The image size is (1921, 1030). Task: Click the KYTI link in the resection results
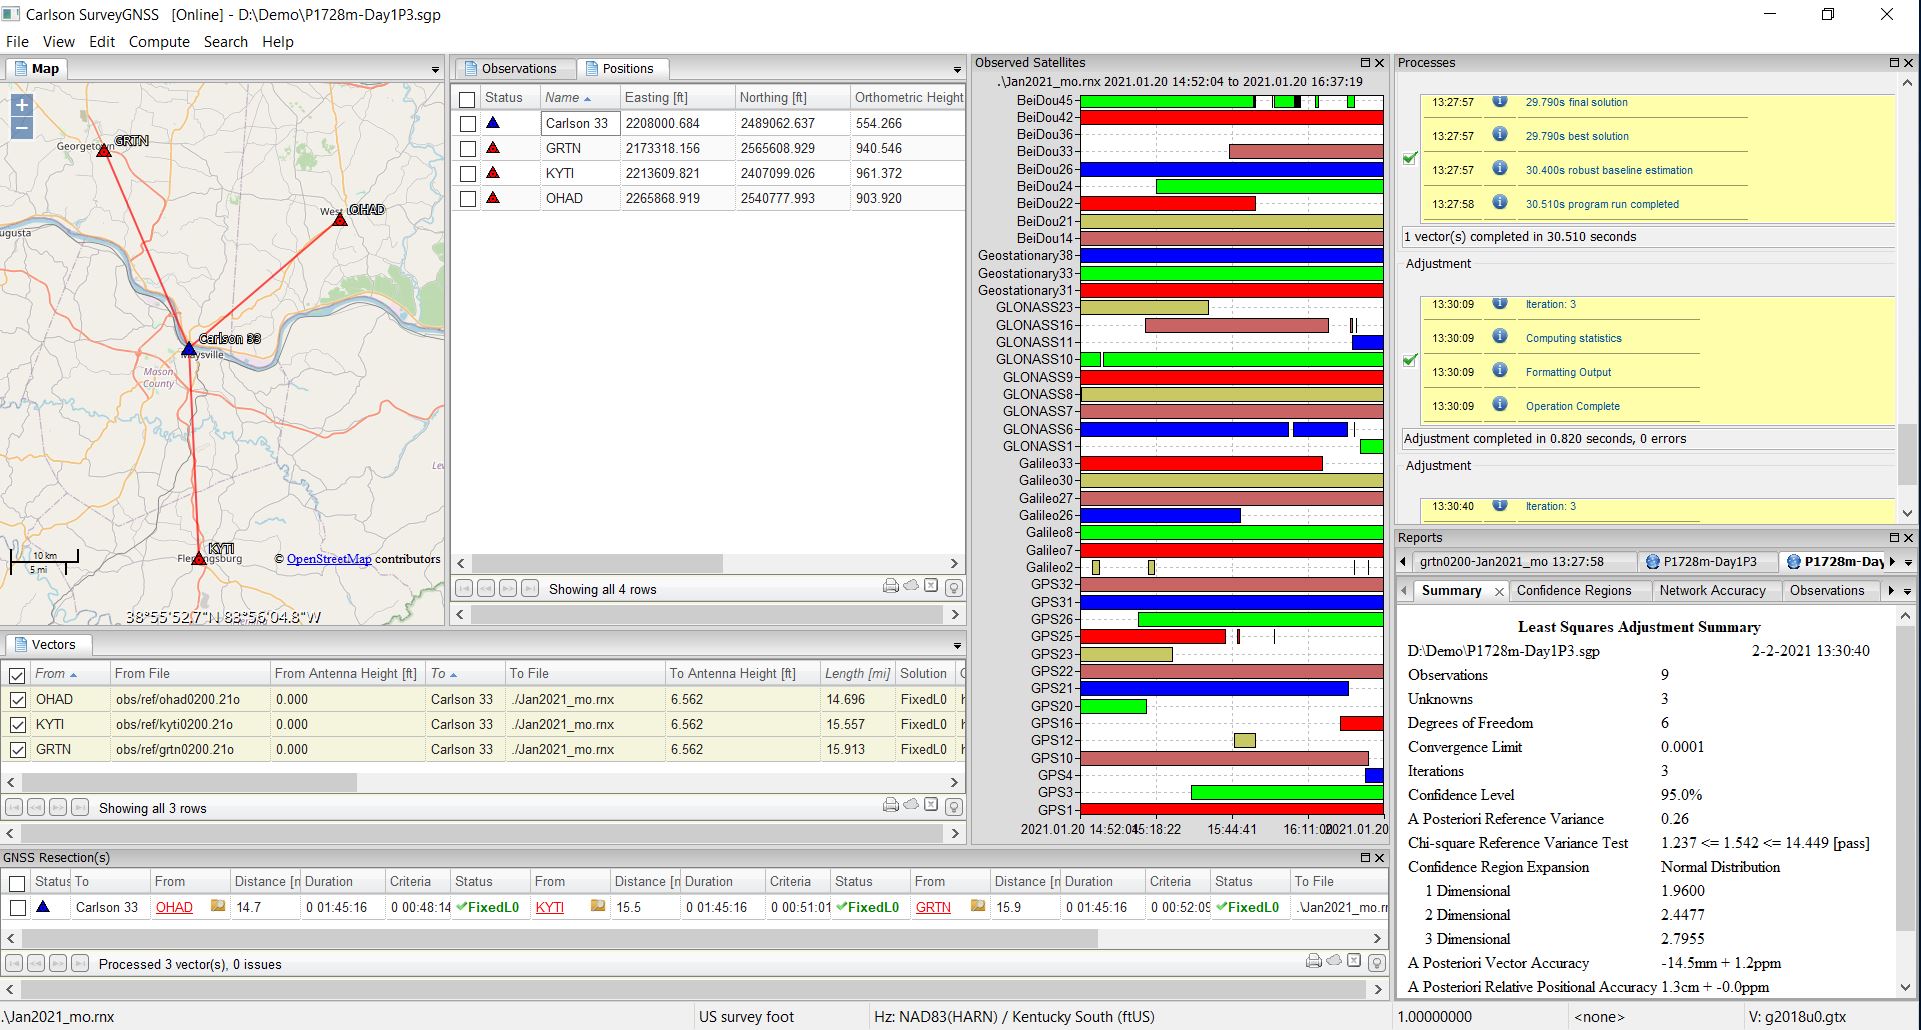(550, 907)
